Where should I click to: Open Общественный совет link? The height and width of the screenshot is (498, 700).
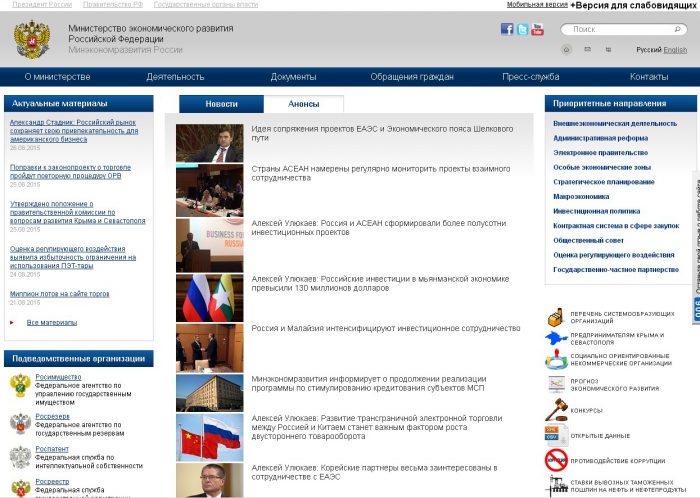point(588,240)
